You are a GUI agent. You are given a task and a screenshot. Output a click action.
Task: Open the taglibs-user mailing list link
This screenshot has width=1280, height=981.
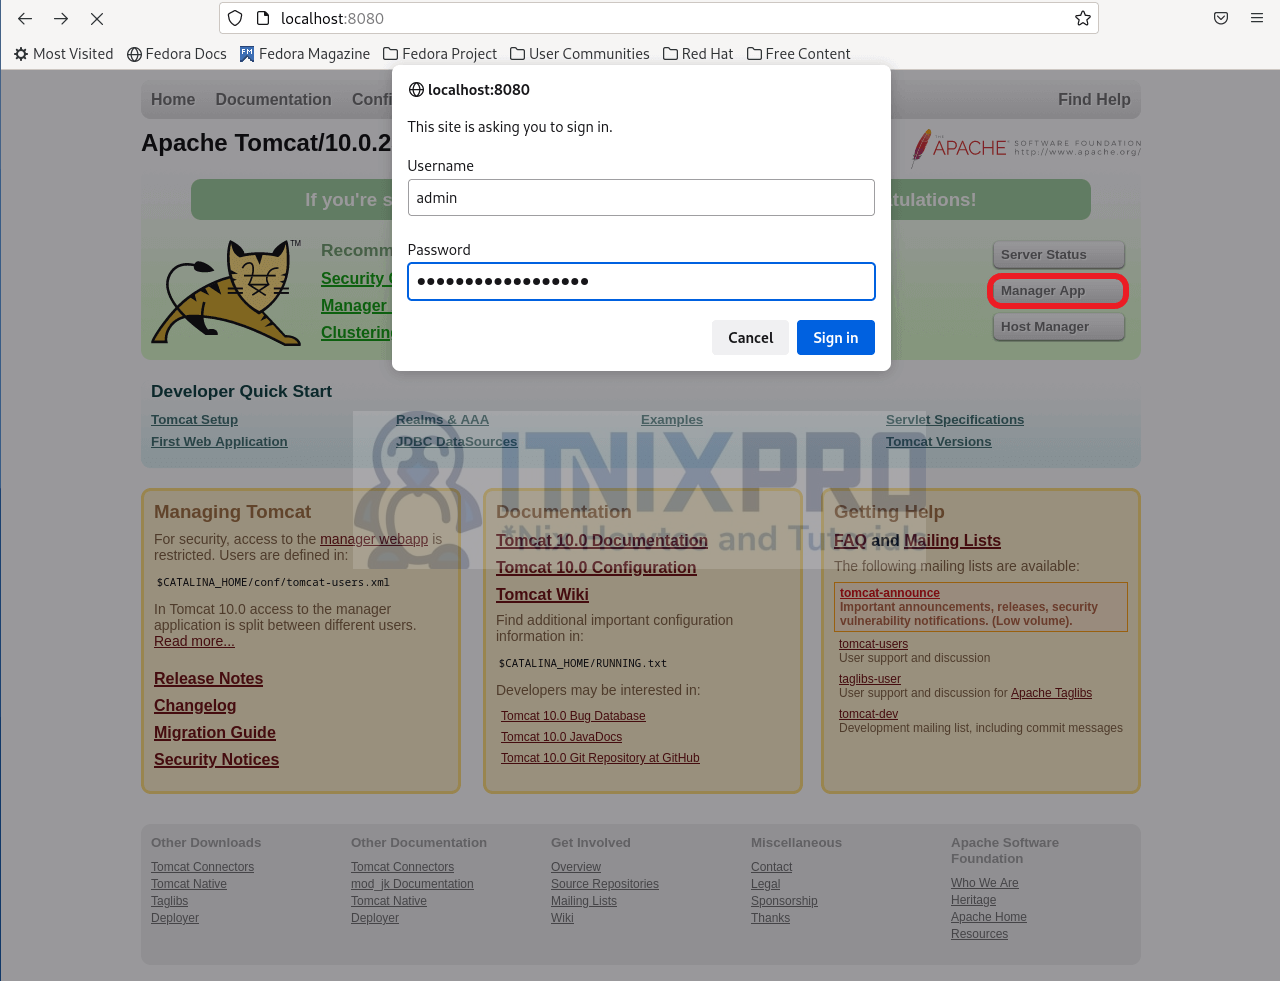870,679
